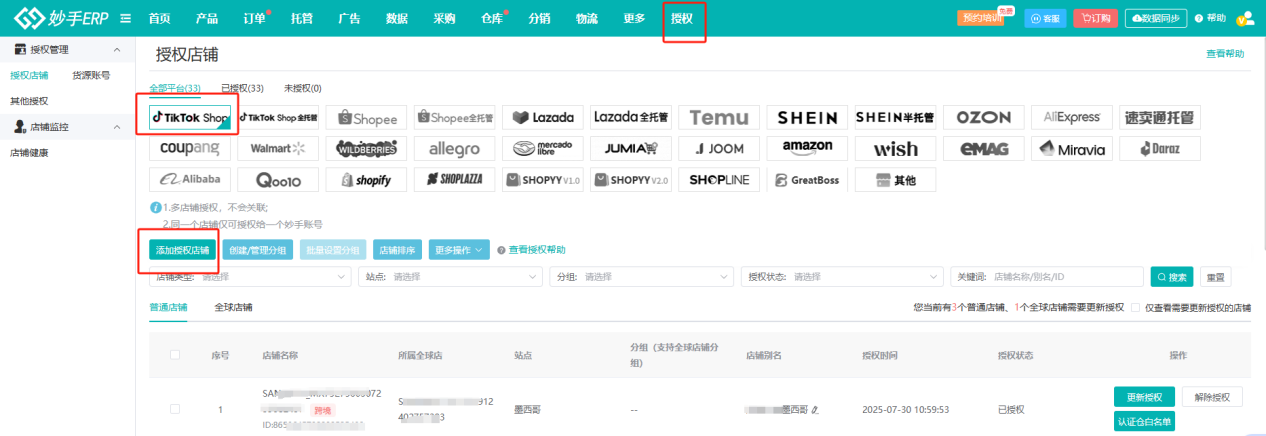
Task: Select the Shopee platform tile
Action: pos(366,118)
